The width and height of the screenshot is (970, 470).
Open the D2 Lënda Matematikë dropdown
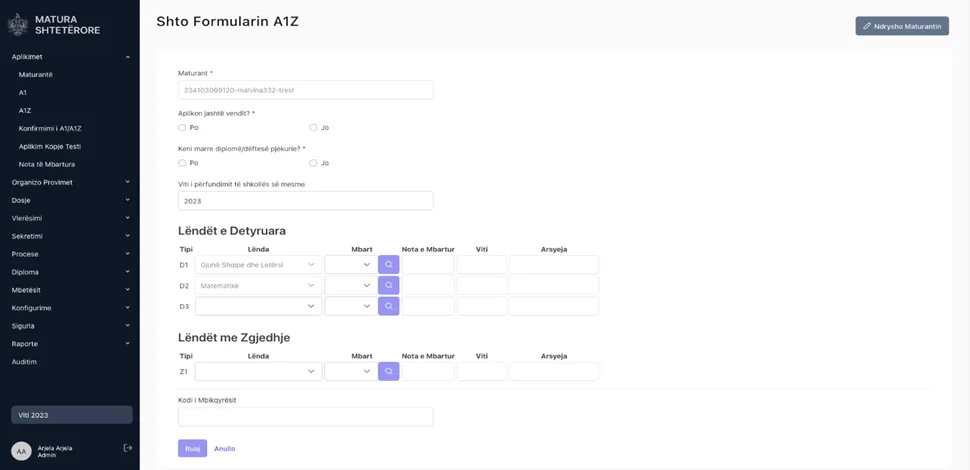pyautogui.click(x=259, y=286)
